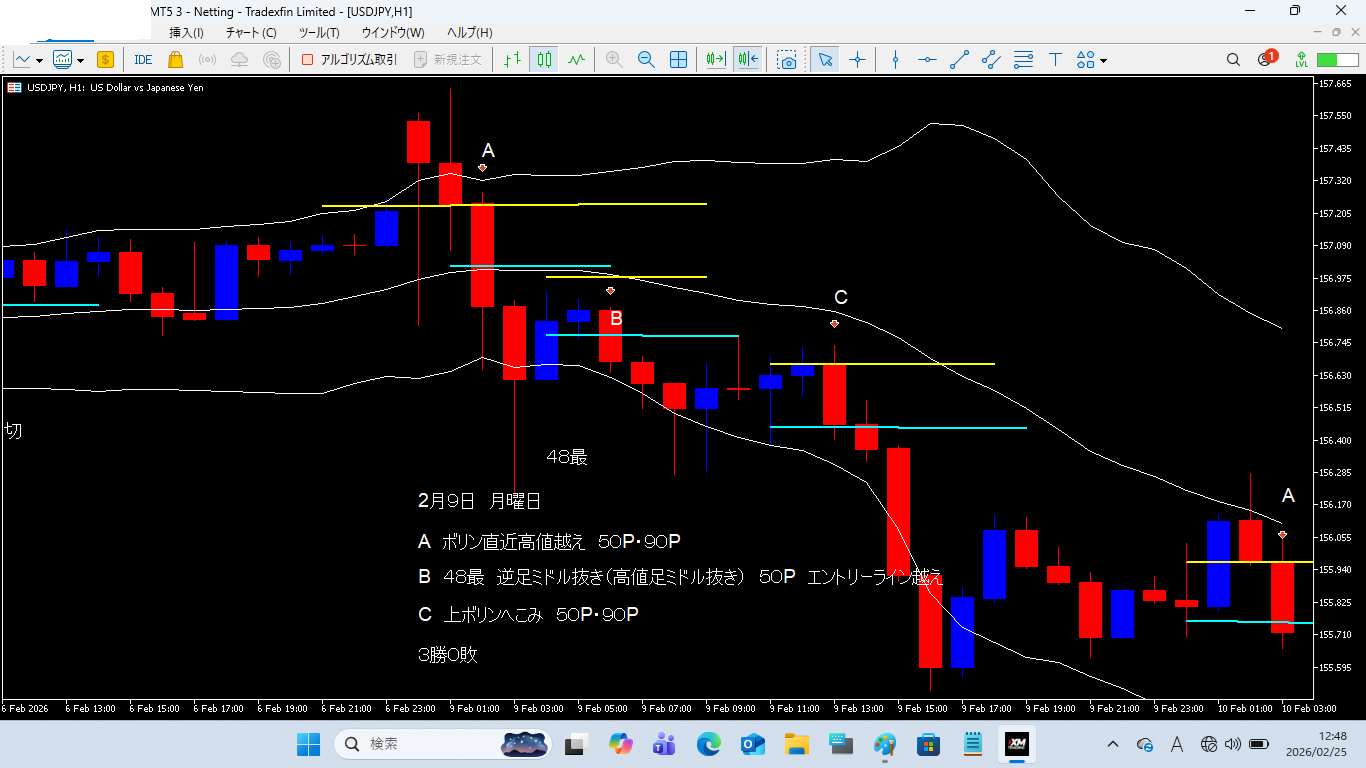Click the taskbar 検索 search box
The height and width of the screenshot is (768, 1366).
[443, 744]
